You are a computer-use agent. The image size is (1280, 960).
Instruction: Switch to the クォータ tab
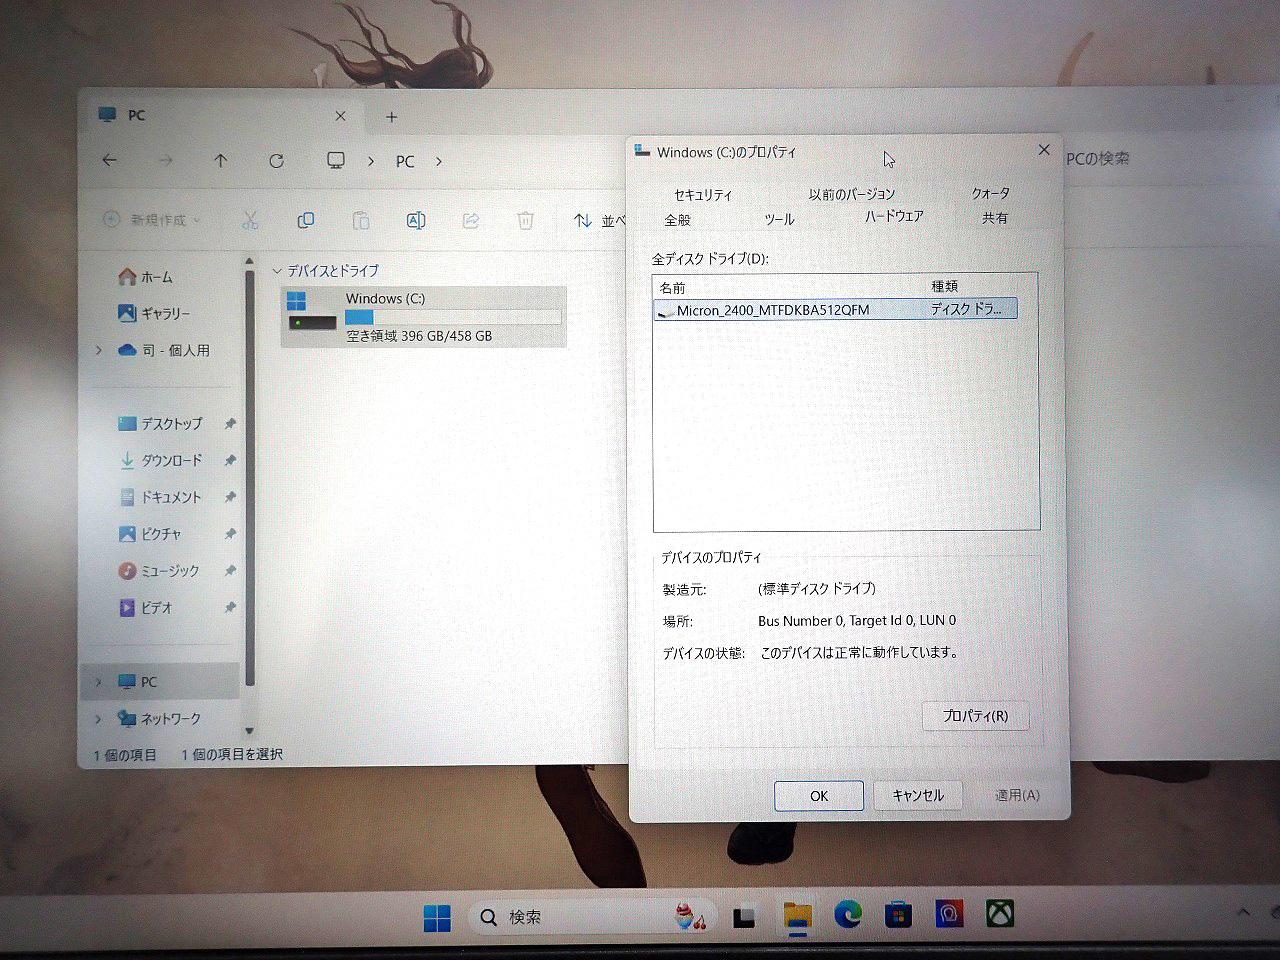pos(990,193)
